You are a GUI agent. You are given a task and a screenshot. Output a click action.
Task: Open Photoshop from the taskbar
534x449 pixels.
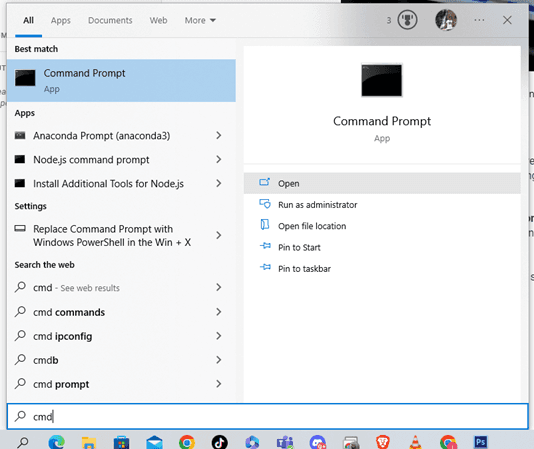tap(481, 442)
